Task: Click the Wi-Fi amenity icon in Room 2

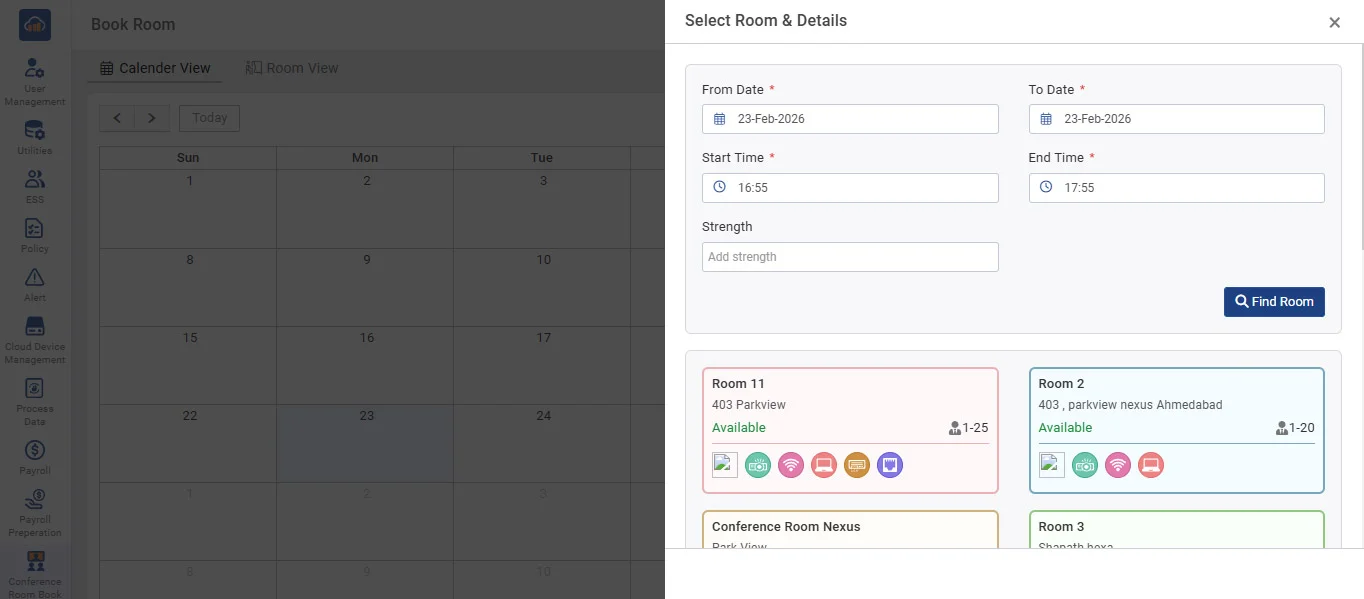Action: 1118,465
